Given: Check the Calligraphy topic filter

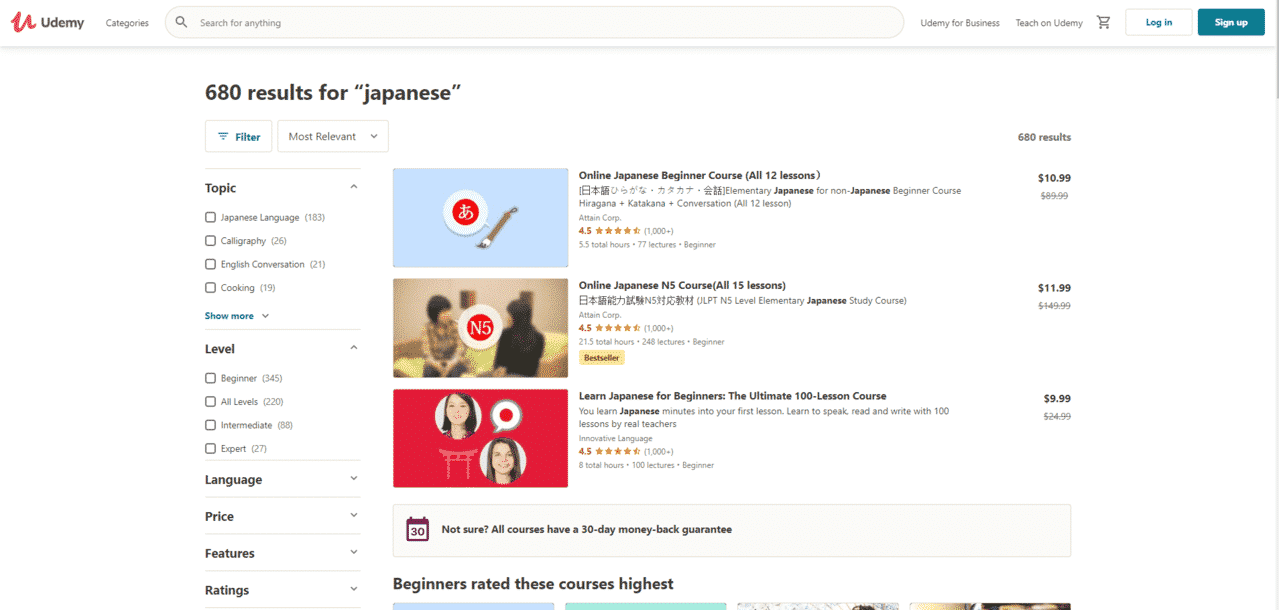Looking at the screenshot, I should click(210, 241).
